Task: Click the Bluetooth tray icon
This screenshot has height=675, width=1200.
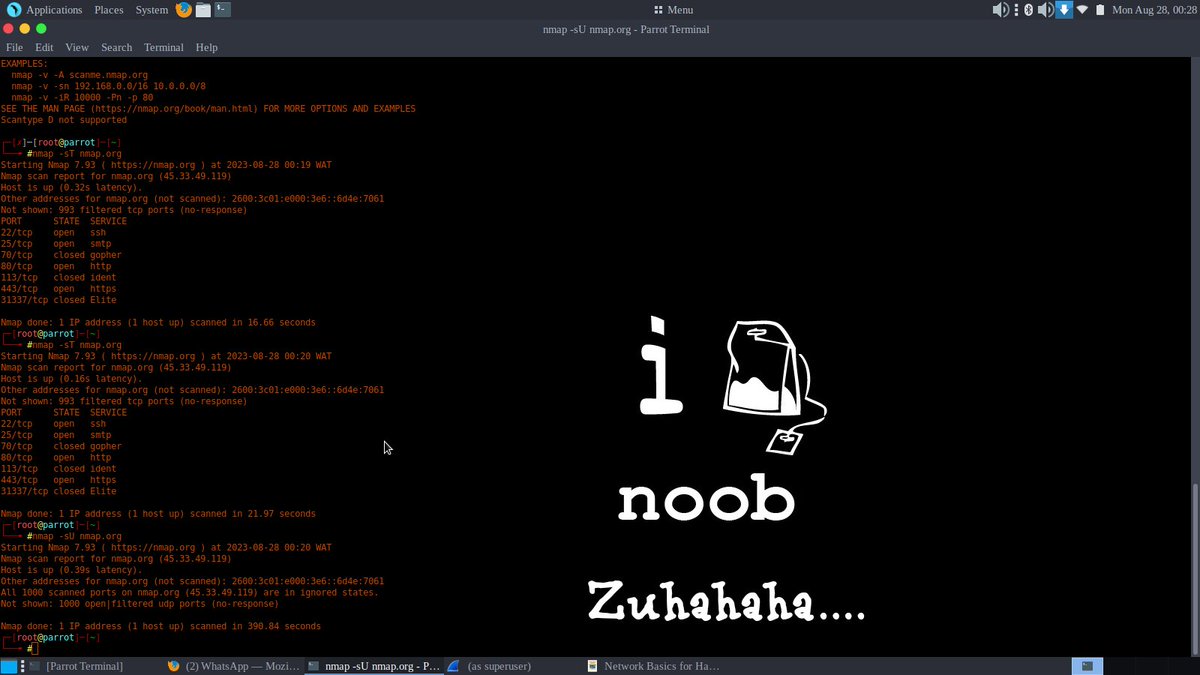Action: tap(1027, 9)
